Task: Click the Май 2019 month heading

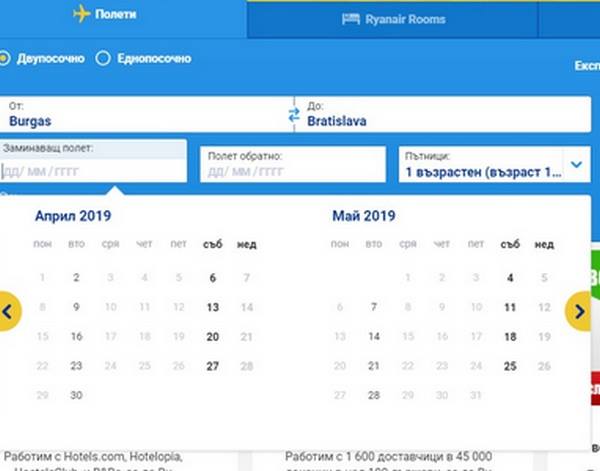Action: coord(364,216)
